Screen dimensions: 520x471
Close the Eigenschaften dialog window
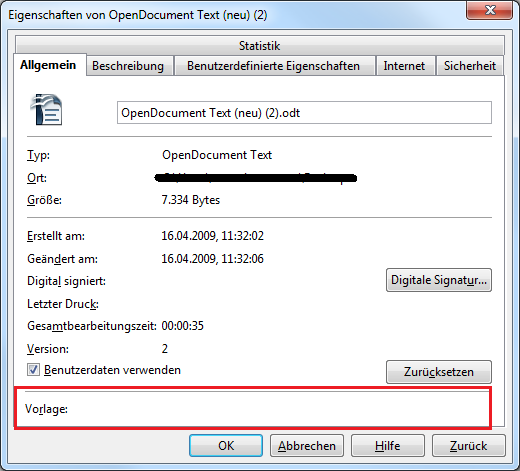(x=489, y=10)
